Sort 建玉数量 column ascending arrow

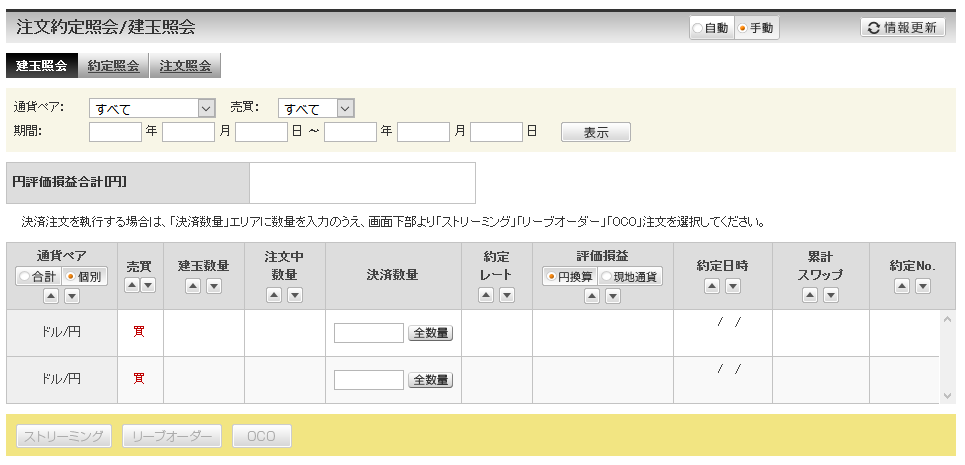[194, 286]
